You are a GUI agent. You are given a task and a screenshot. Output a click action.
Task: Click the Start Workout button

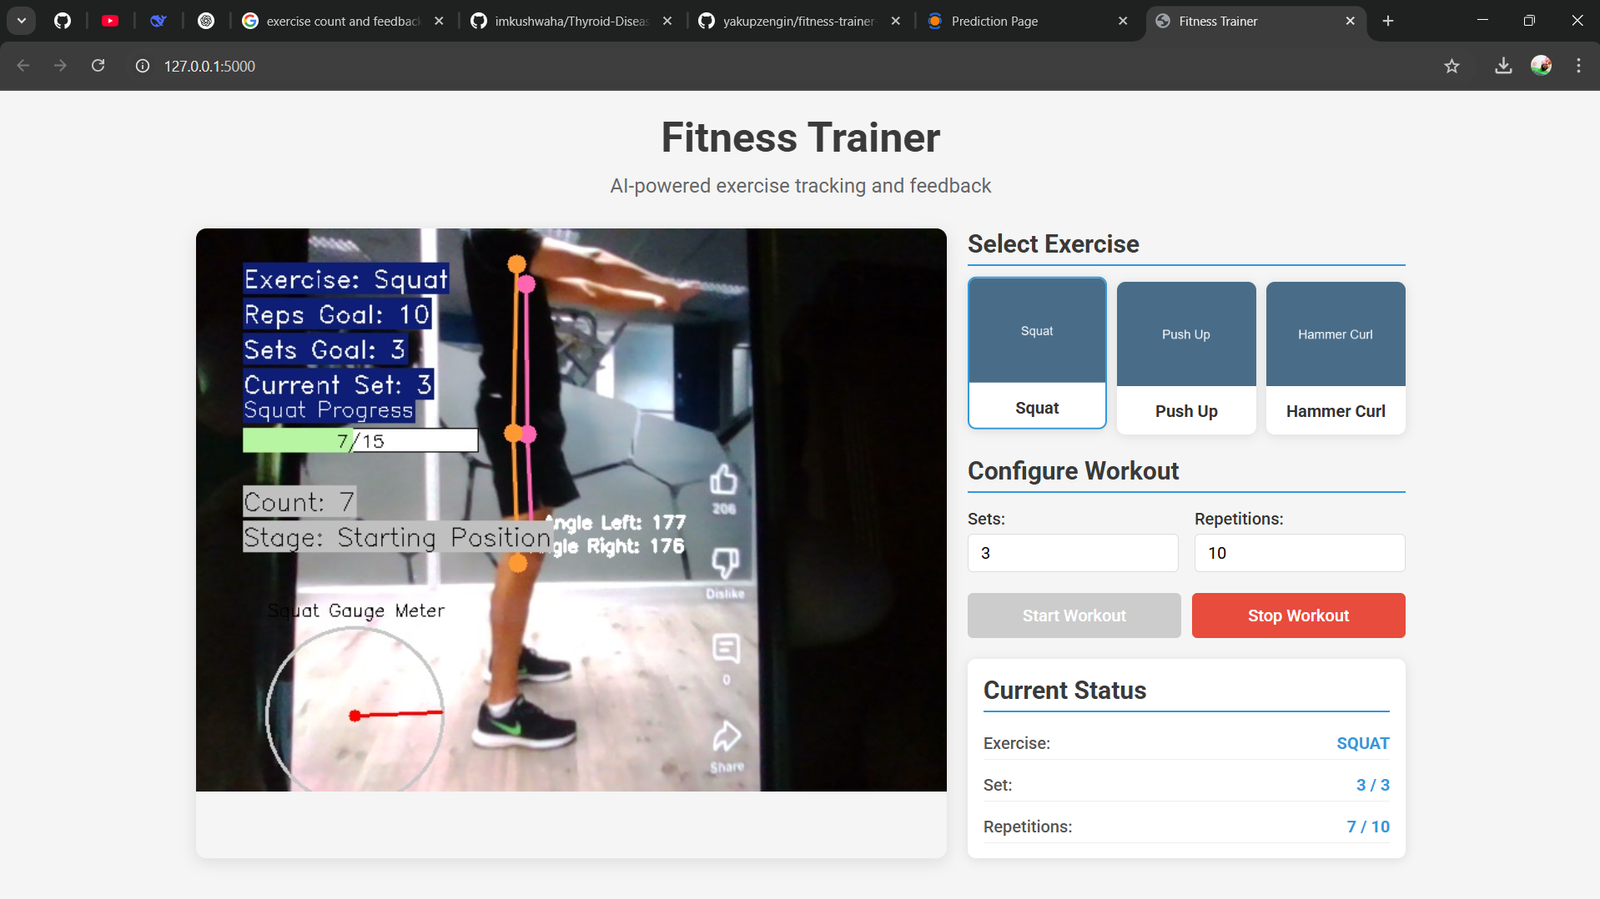pos(1074,615)
